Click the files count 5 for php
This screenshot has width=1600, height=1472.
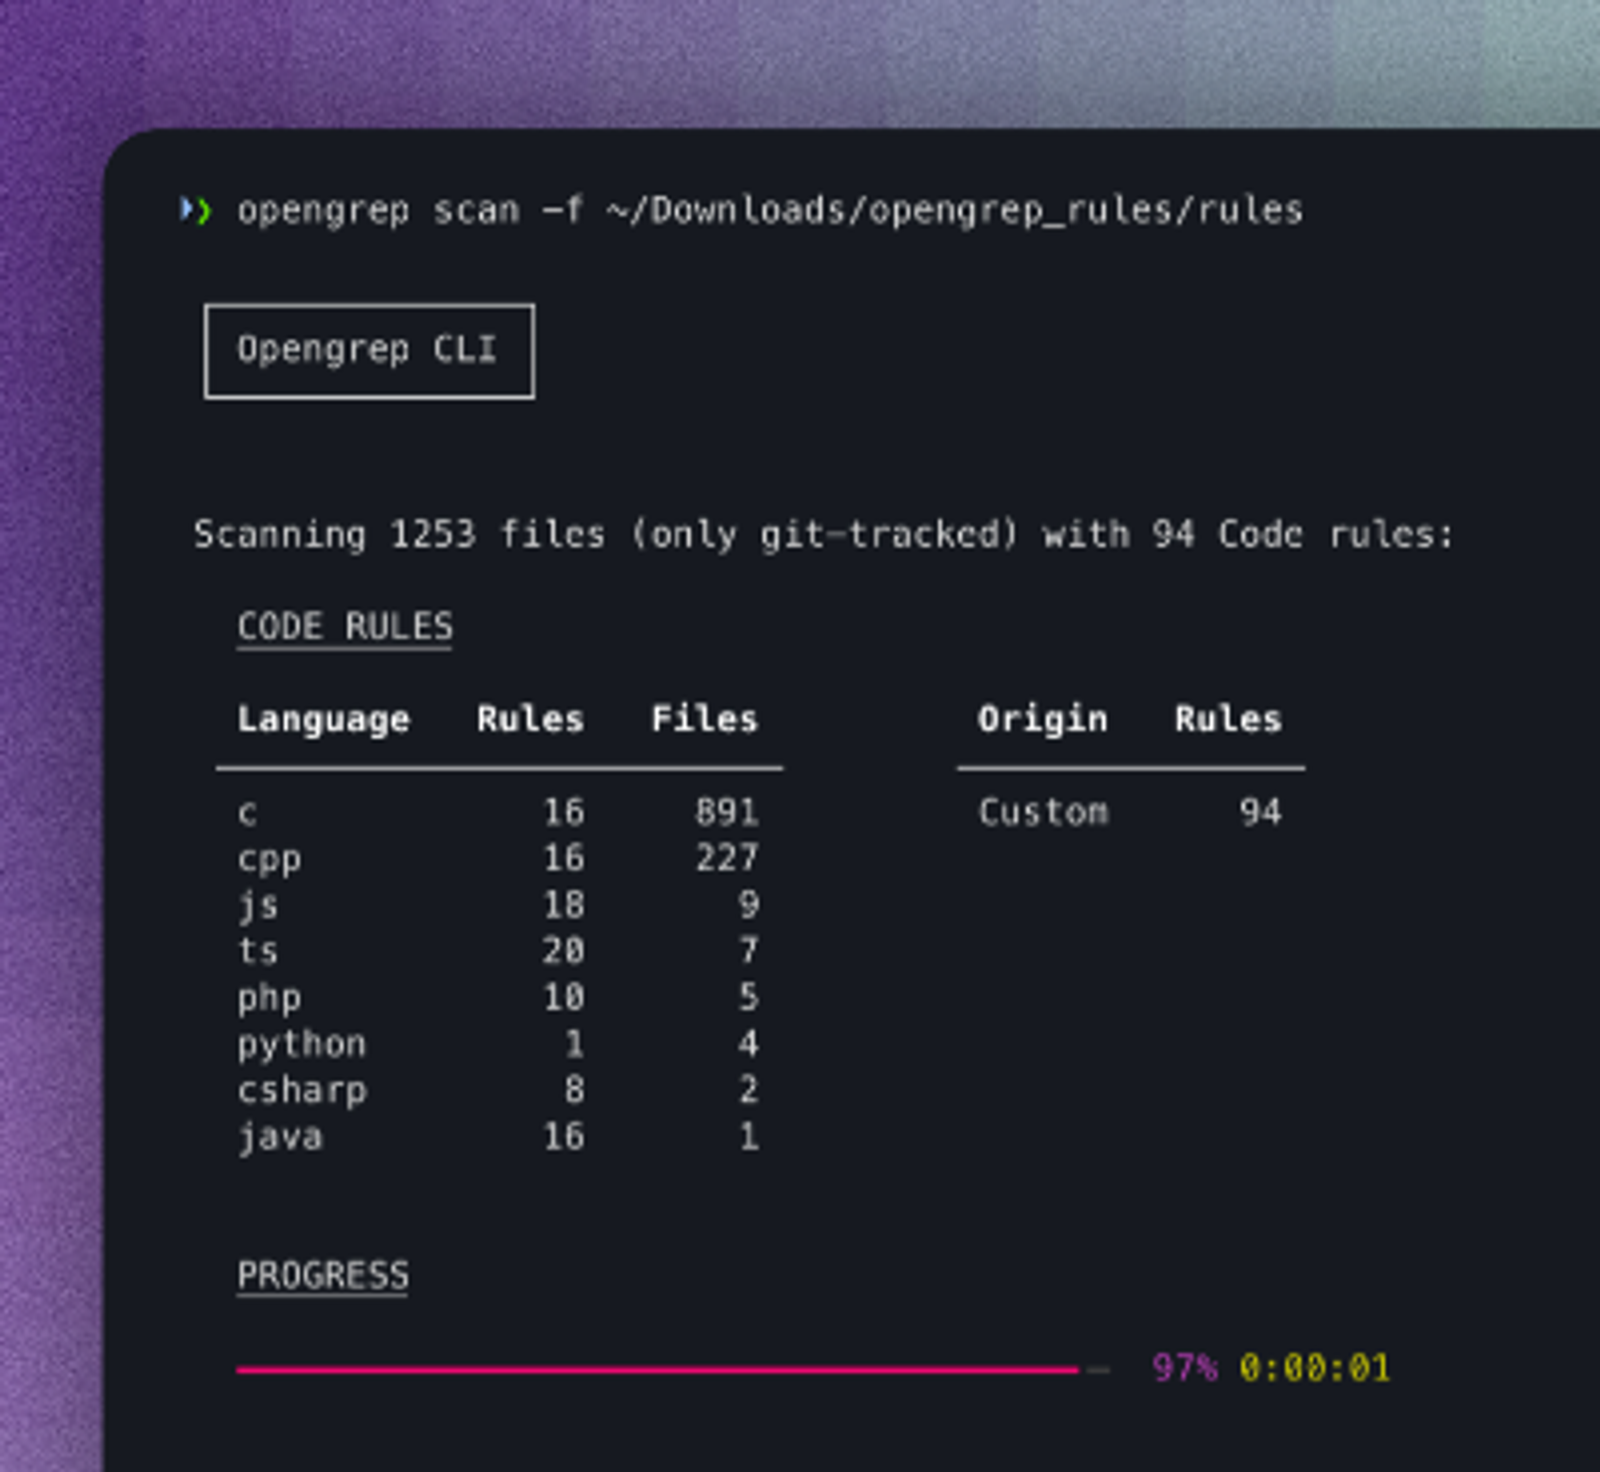(749, 997)
